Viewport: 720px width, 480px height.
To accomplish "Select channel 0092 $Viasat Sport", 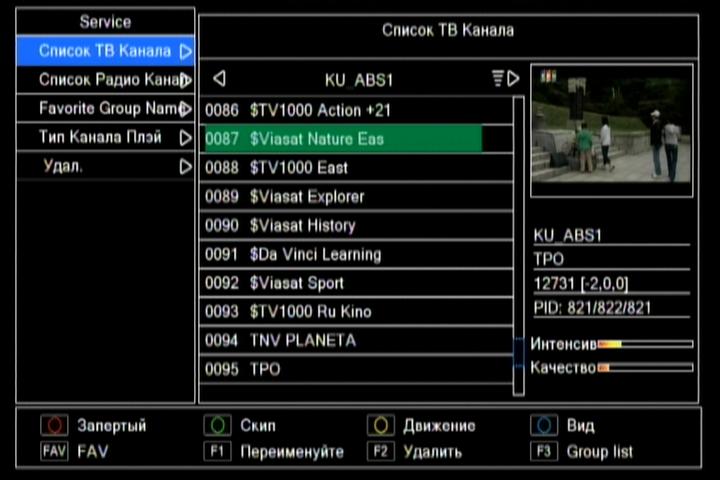I will (x=356, y=283).
